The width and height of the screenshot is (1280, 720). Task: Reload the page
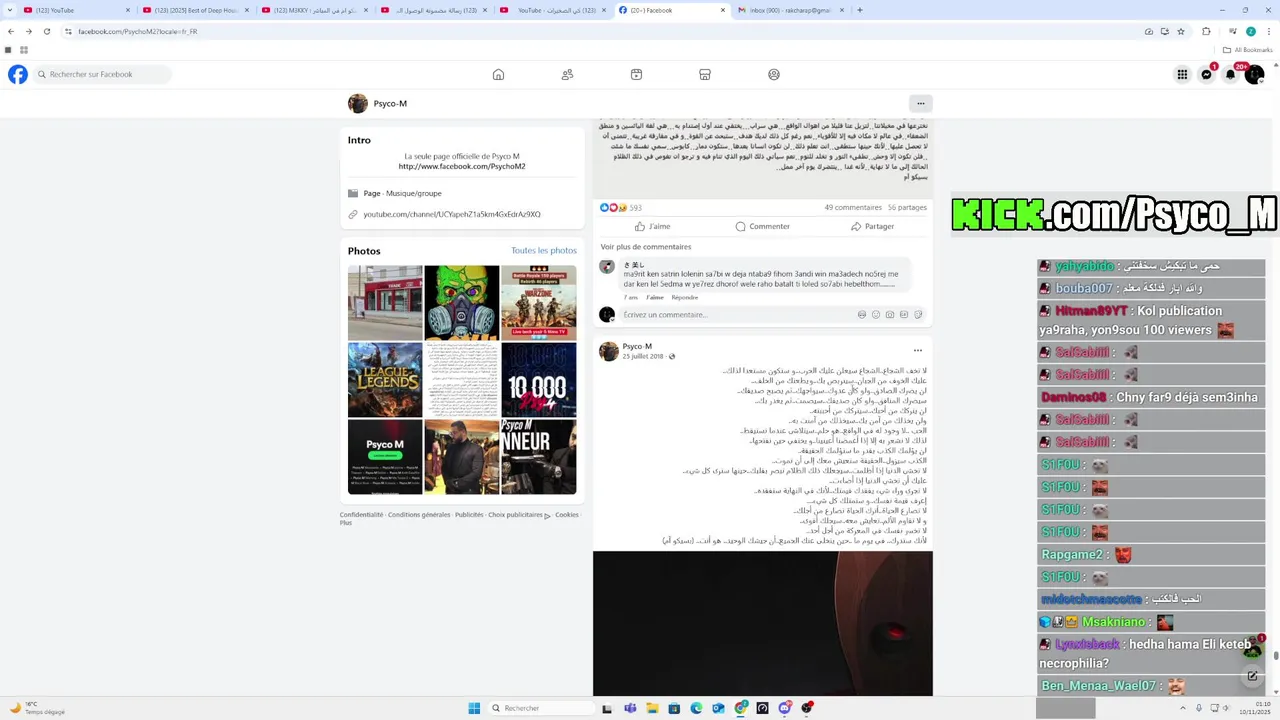[46, 31]
